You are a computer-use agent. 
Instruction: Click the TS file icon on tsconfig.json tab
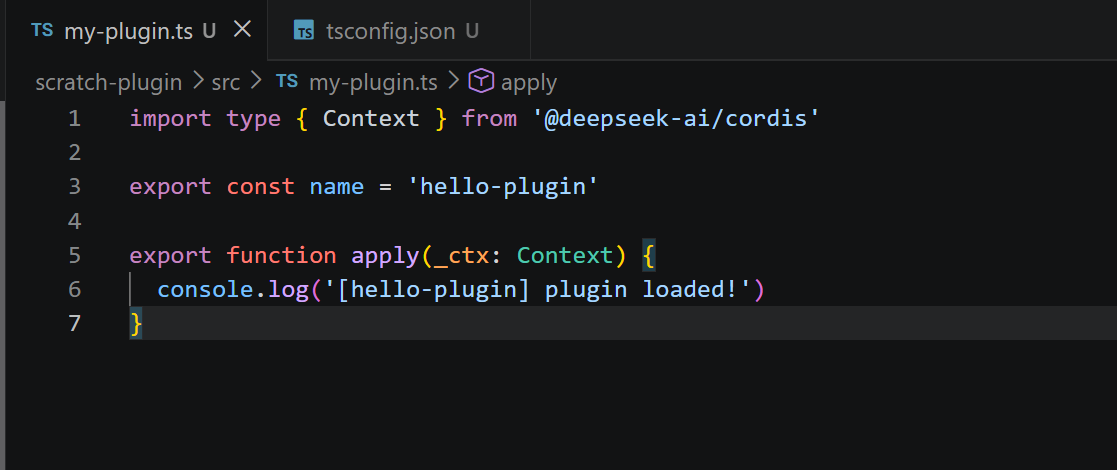click(304, 31)
